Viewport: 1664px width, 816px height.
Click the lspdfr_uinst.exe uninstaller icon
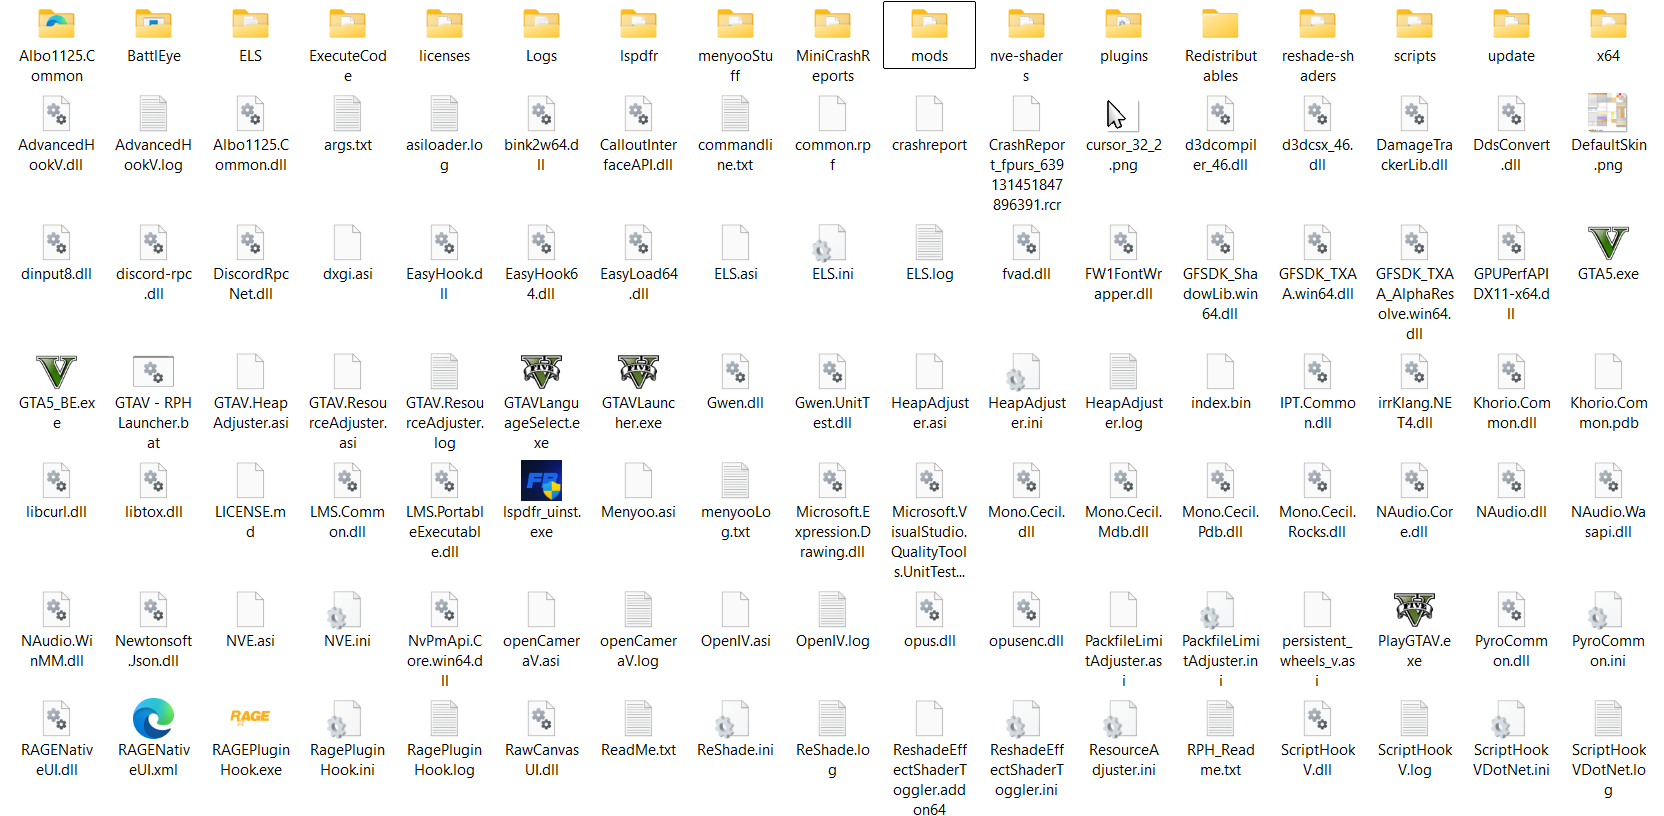[x=541, y=481]
